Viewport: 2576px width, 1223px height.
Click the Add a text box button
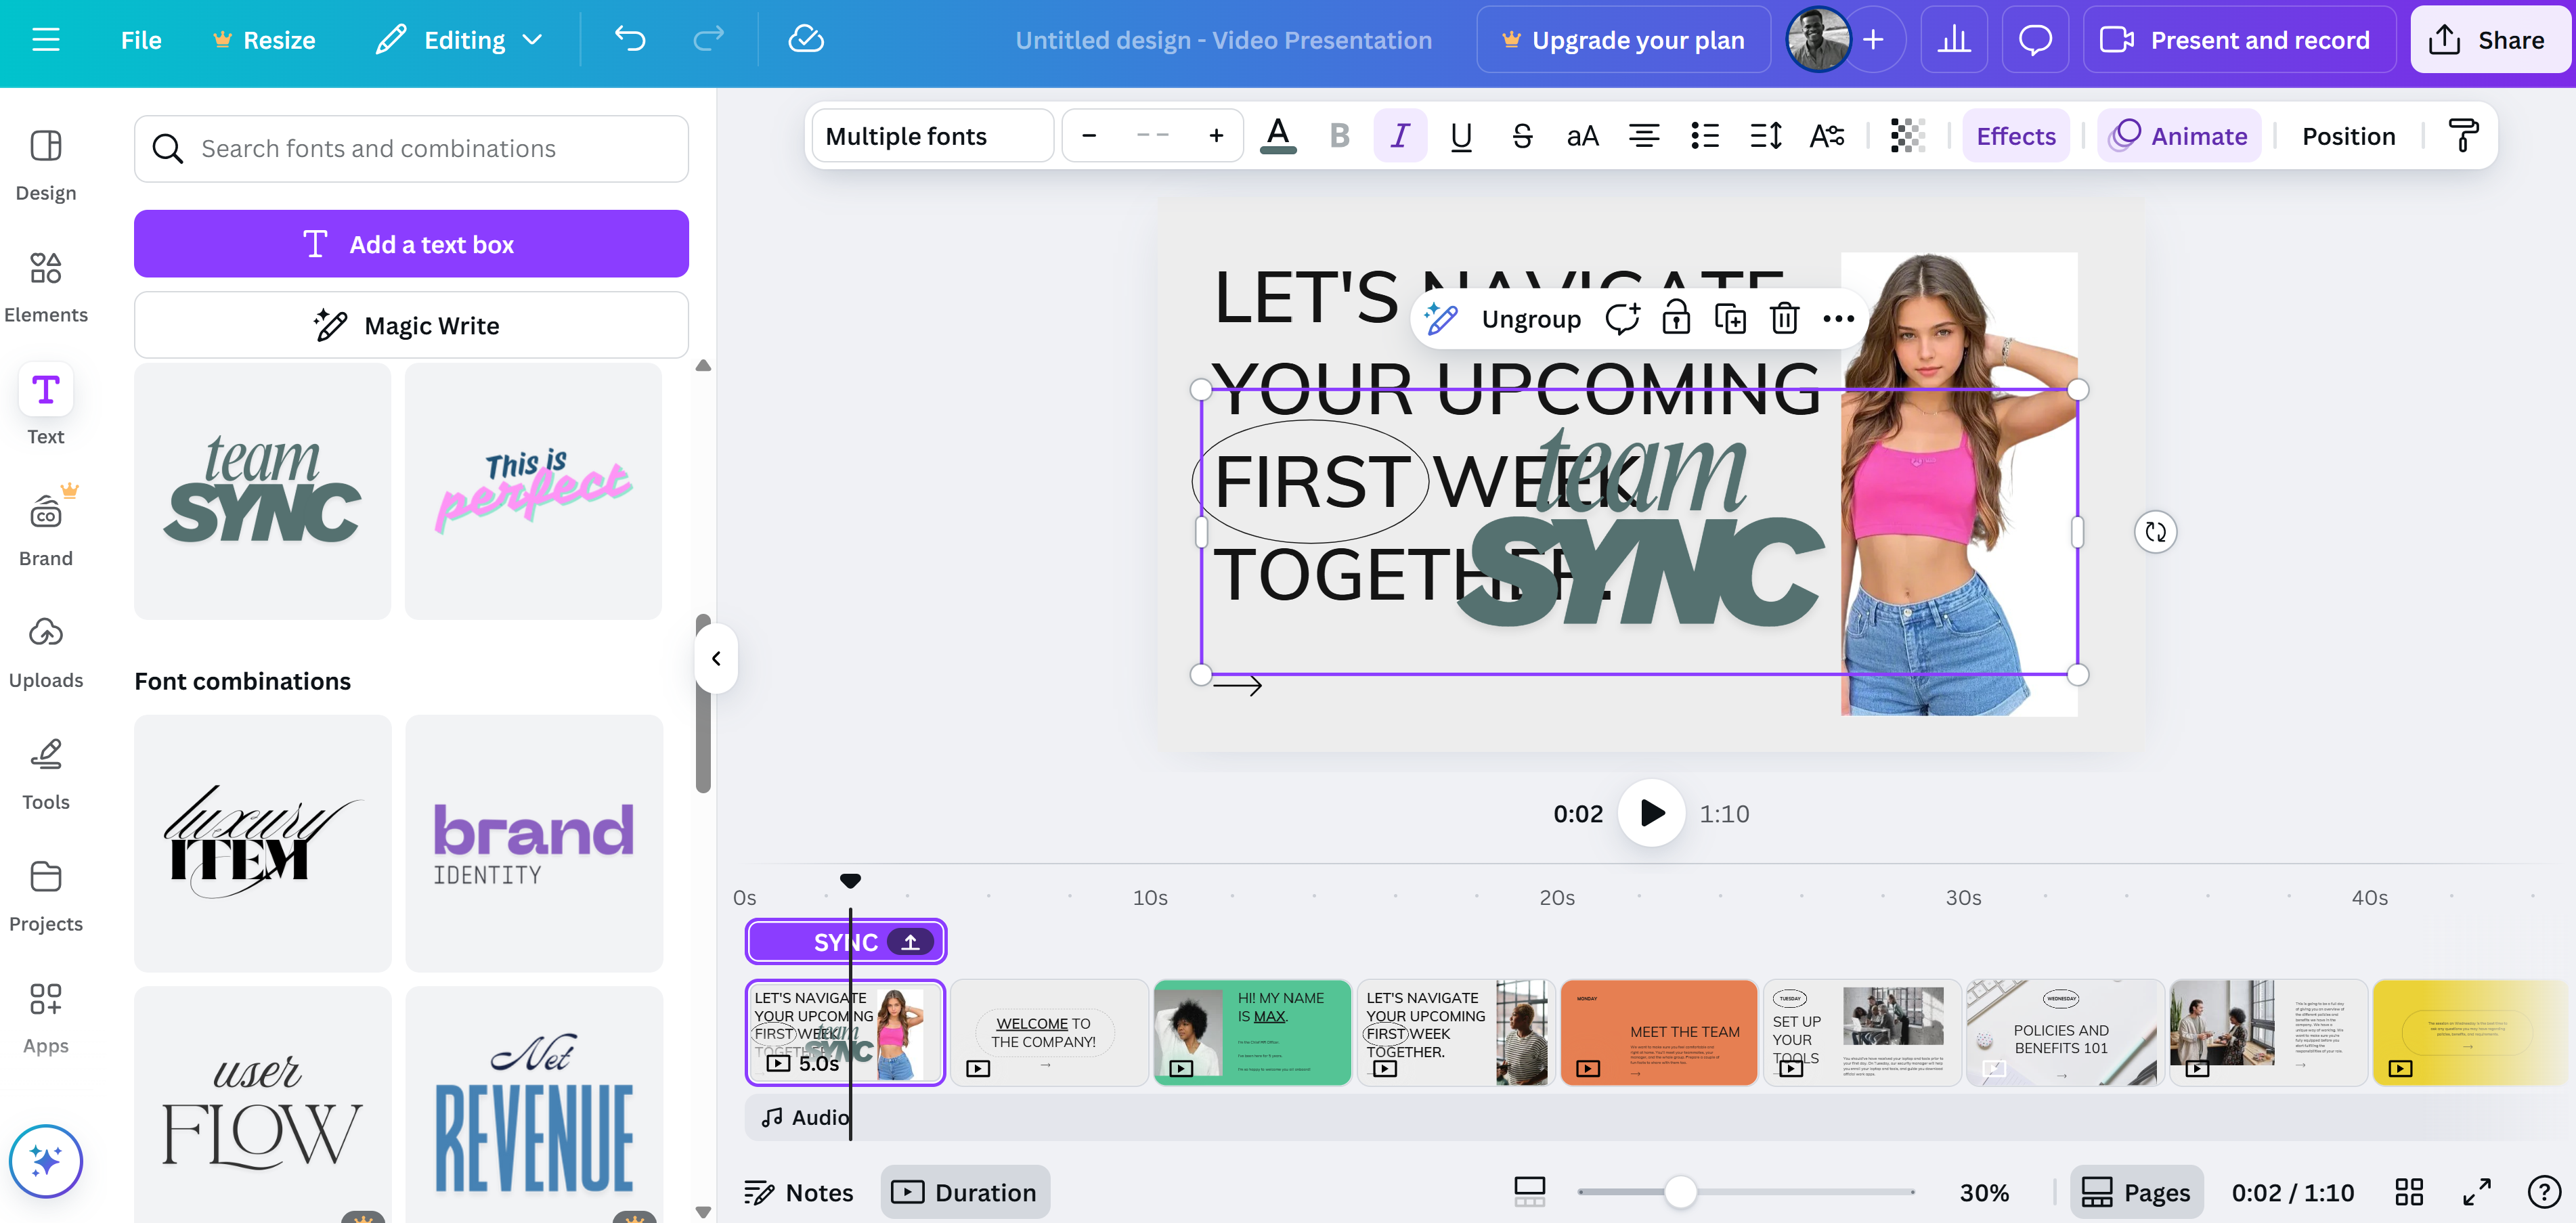click(x=411, y=244)
